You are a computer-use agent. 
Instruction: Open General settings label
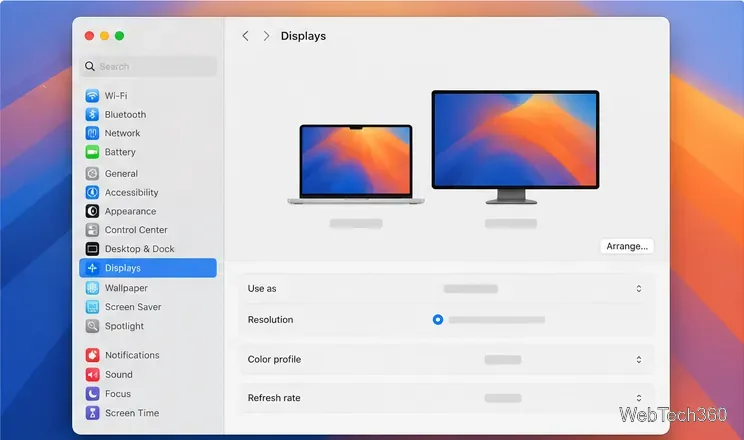[121, 173]
